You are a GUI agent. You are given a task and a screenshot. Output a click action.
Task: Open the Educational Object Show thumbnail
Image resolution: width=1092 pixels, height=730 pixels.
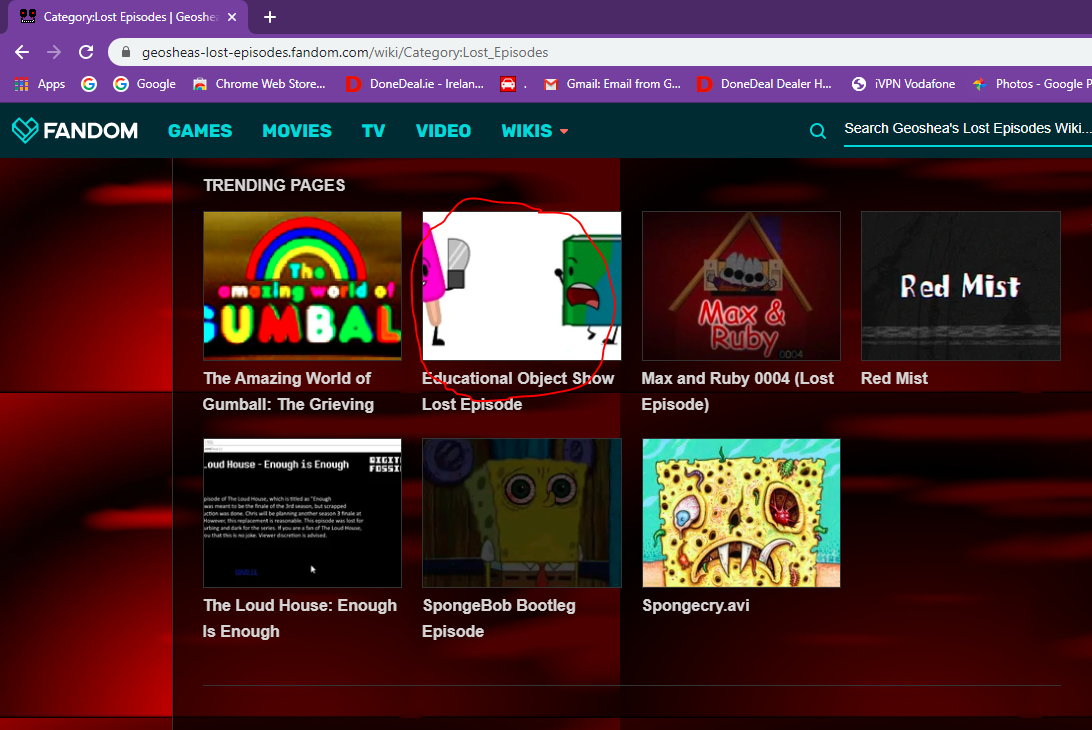tap(522, 286)
